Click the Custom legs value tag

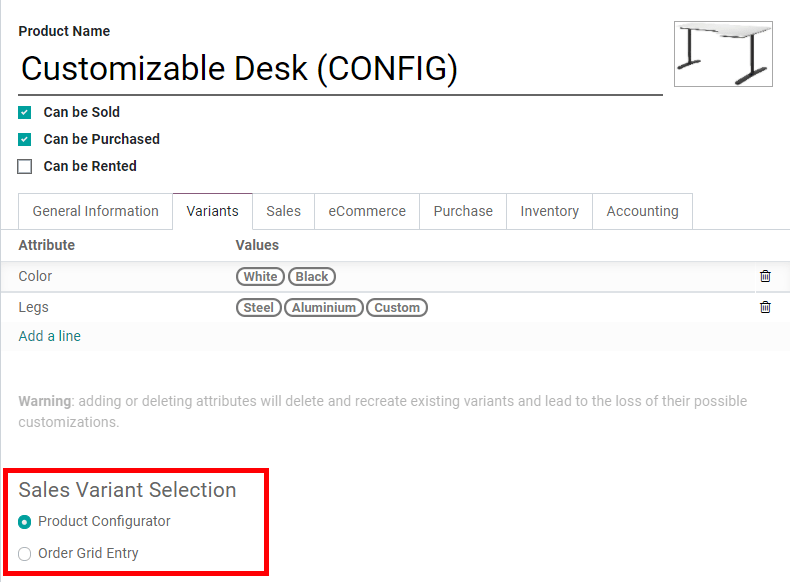point(397,308)
